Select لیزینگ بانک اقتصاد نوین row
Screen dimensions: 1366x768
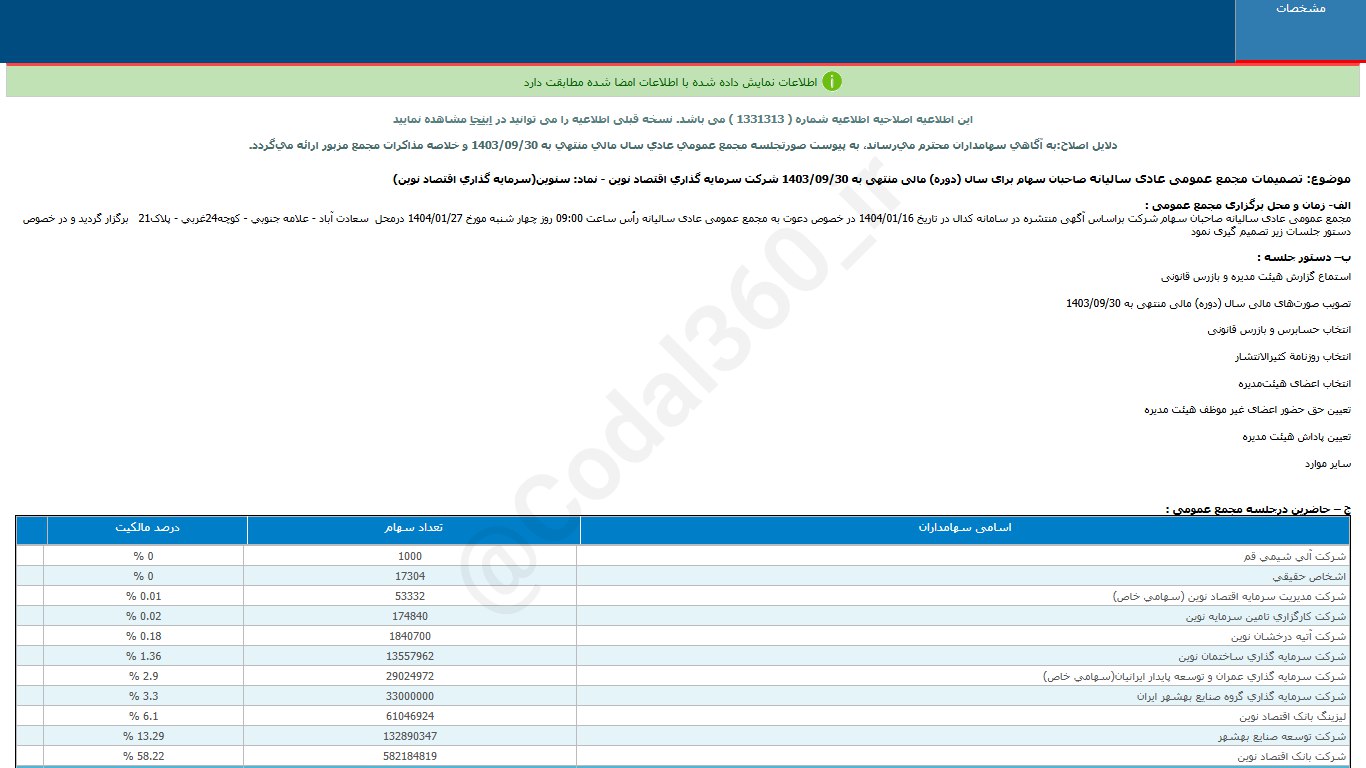click(x=1292, y=716)
